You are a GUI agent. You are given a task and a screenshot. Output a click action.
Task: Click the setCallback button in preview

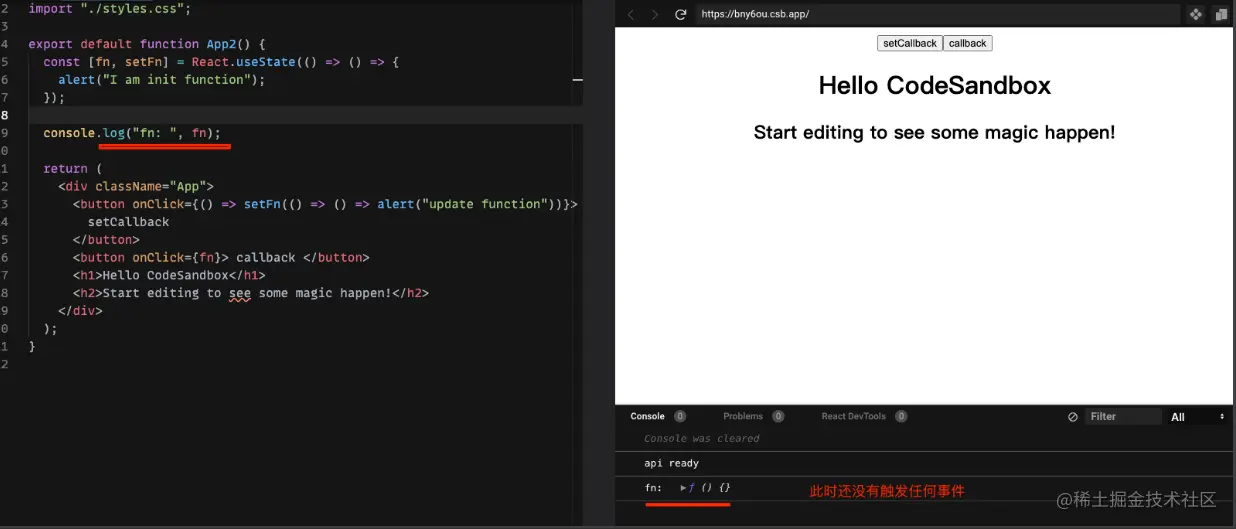tap(910, 43)
